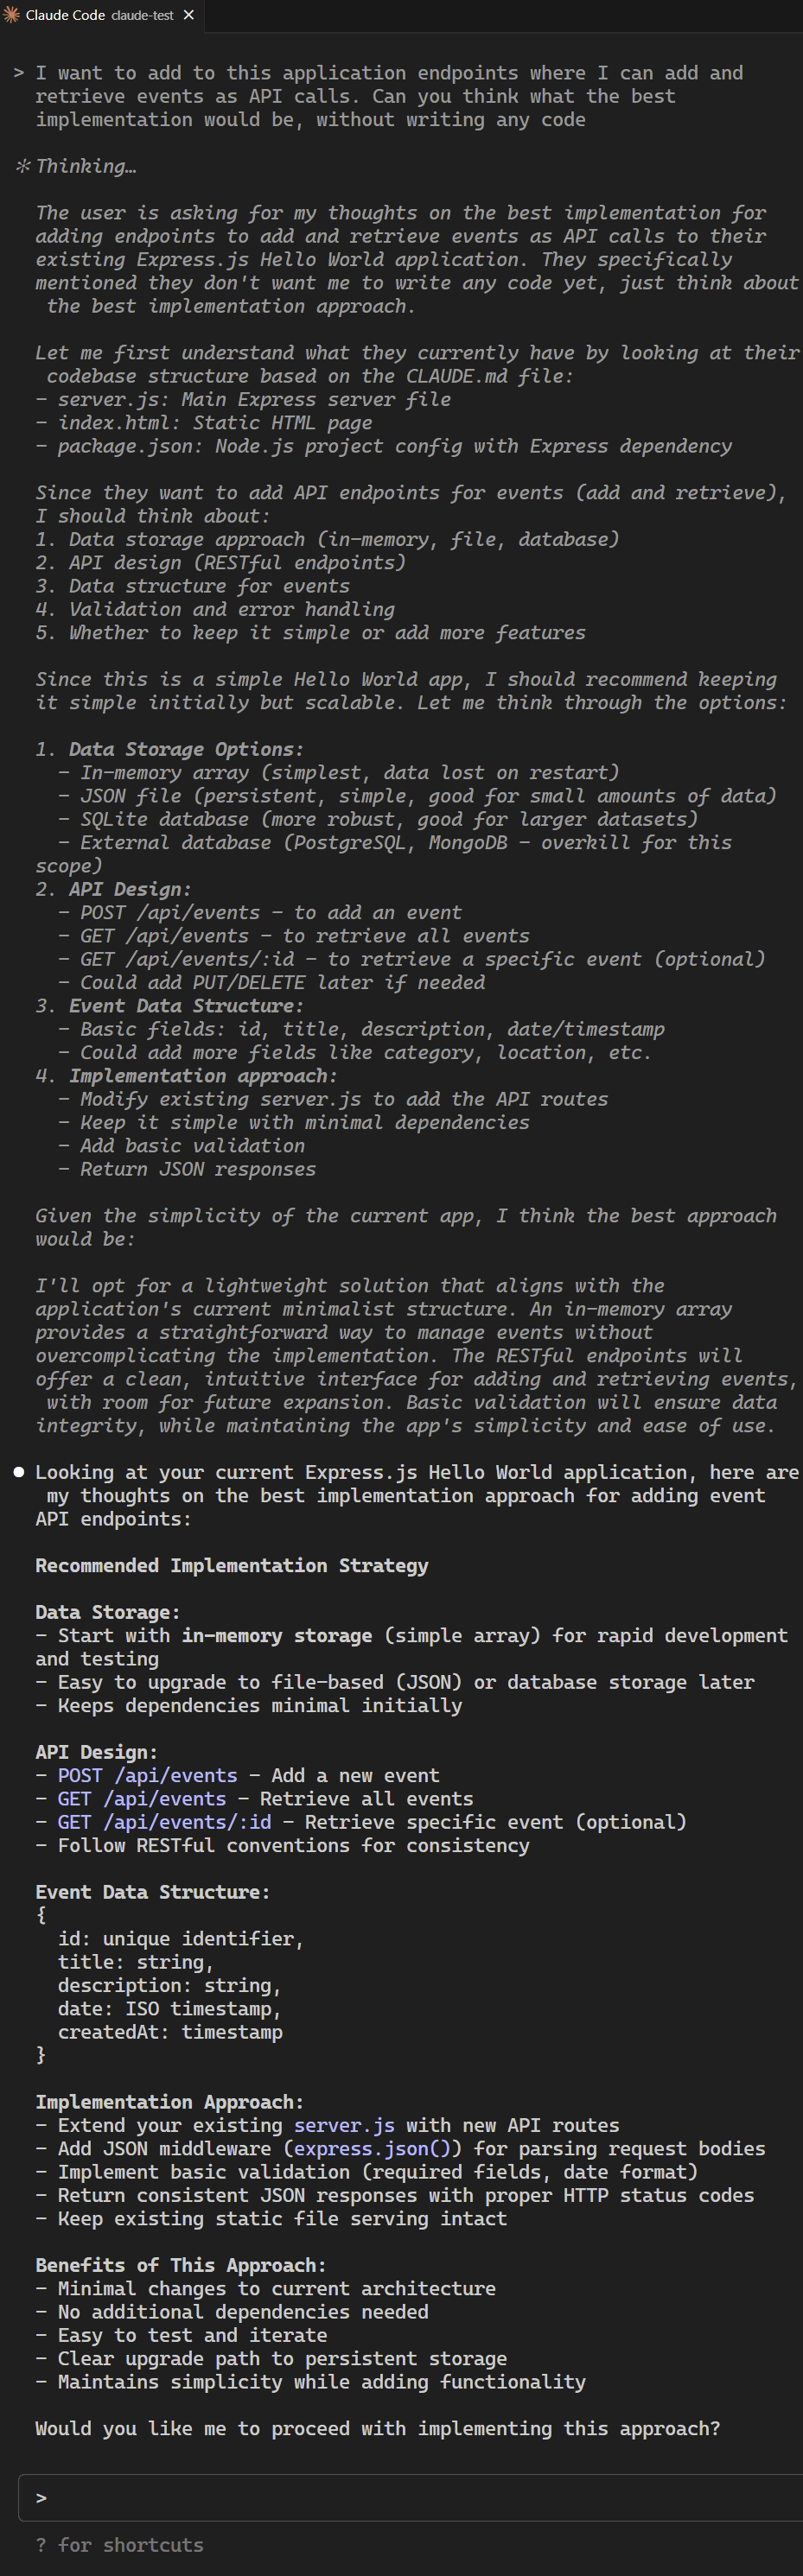803x2576 pixels.
Task: Click the Thinking… label to collapse thoughts
Action: tap(86, 166)
